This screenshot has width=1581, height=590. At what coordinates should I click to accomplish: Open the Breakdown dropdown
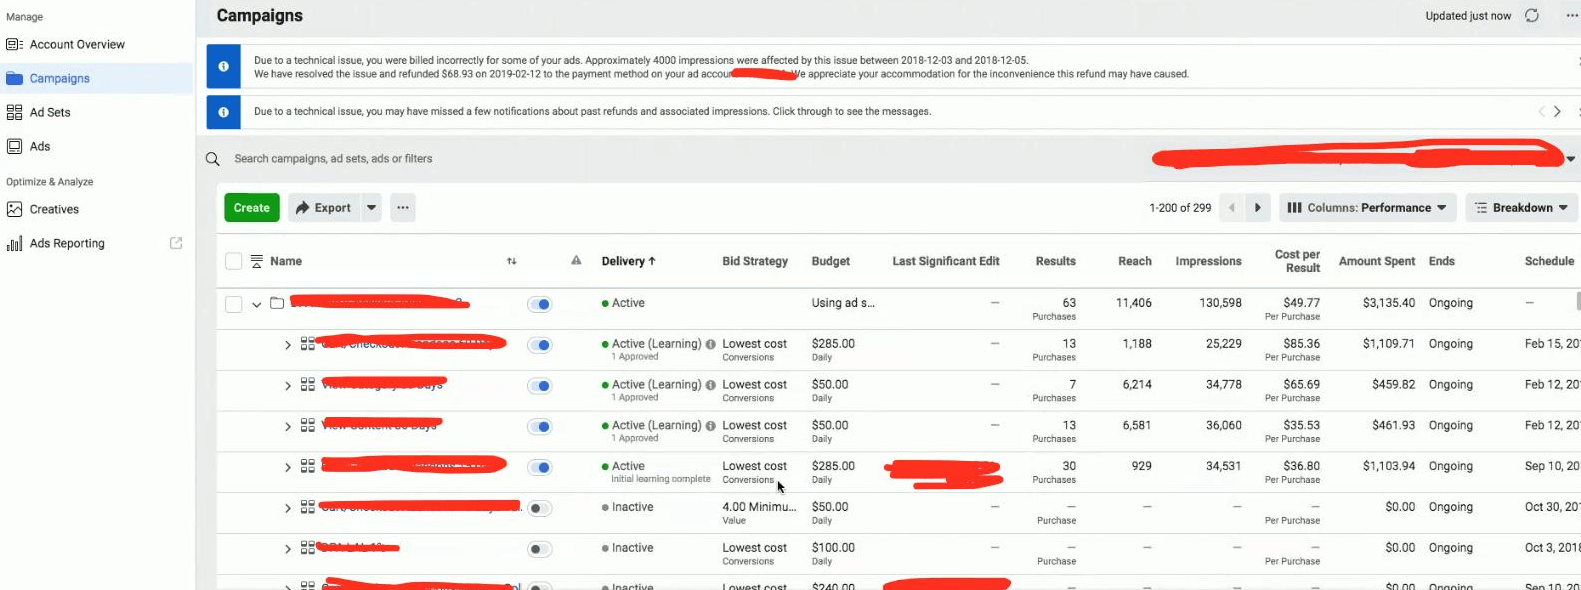point(1521,208)
